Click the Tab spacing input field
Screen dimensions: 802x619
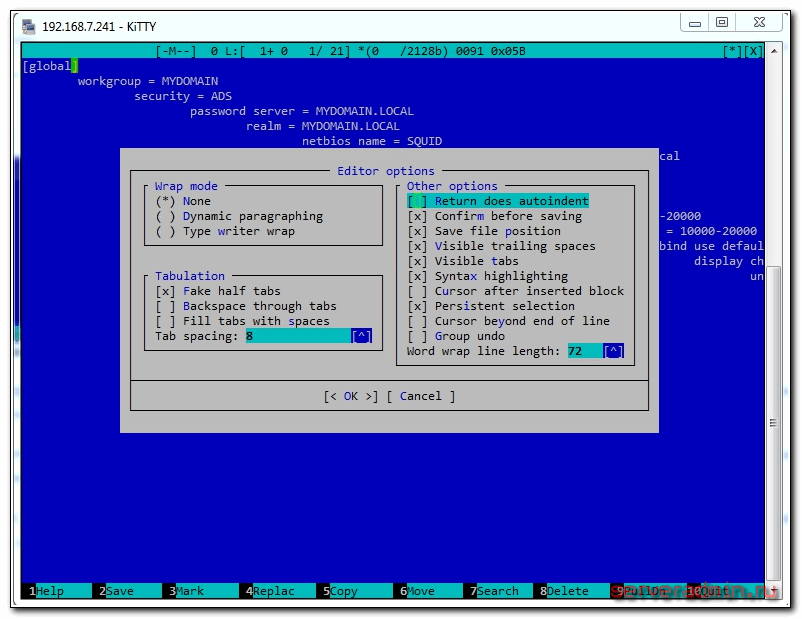[297, 336]
